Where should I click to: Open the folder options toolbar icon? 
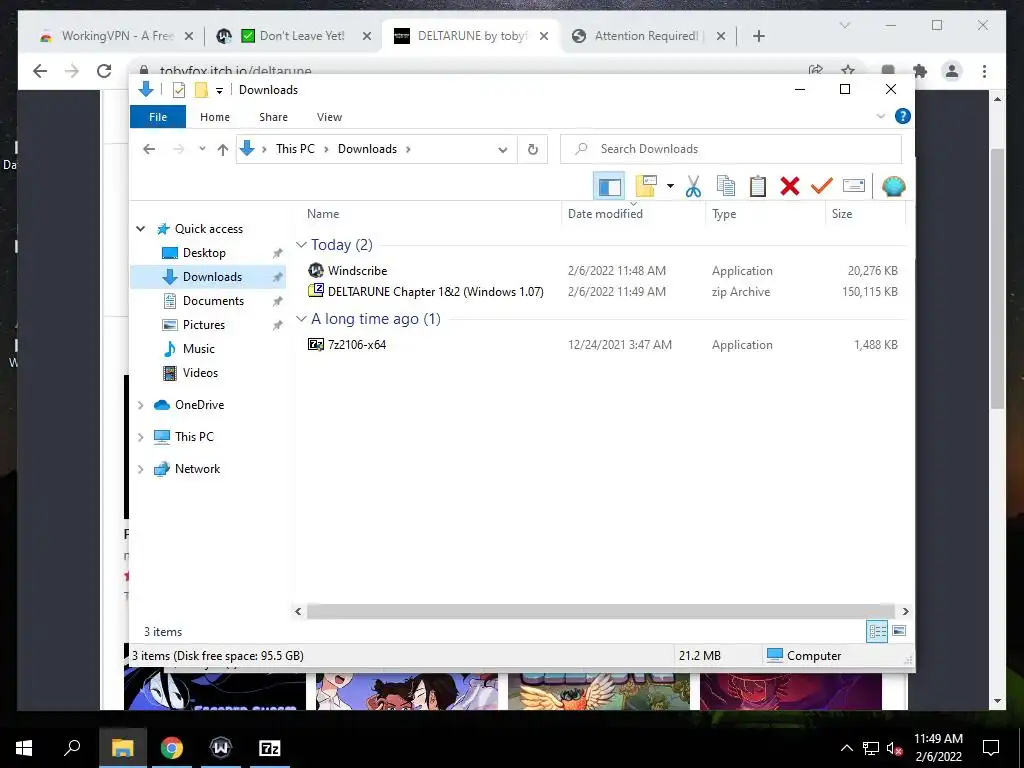click(x=646, y=187)
